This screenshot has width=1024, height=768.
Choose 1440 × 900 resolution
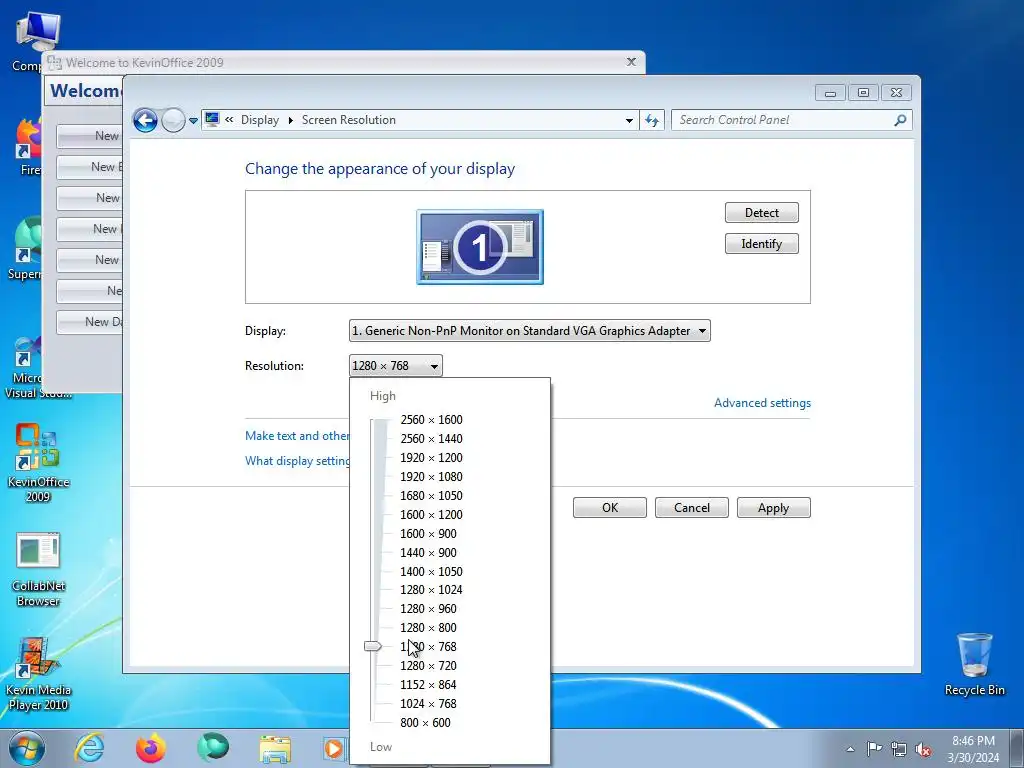428,552
